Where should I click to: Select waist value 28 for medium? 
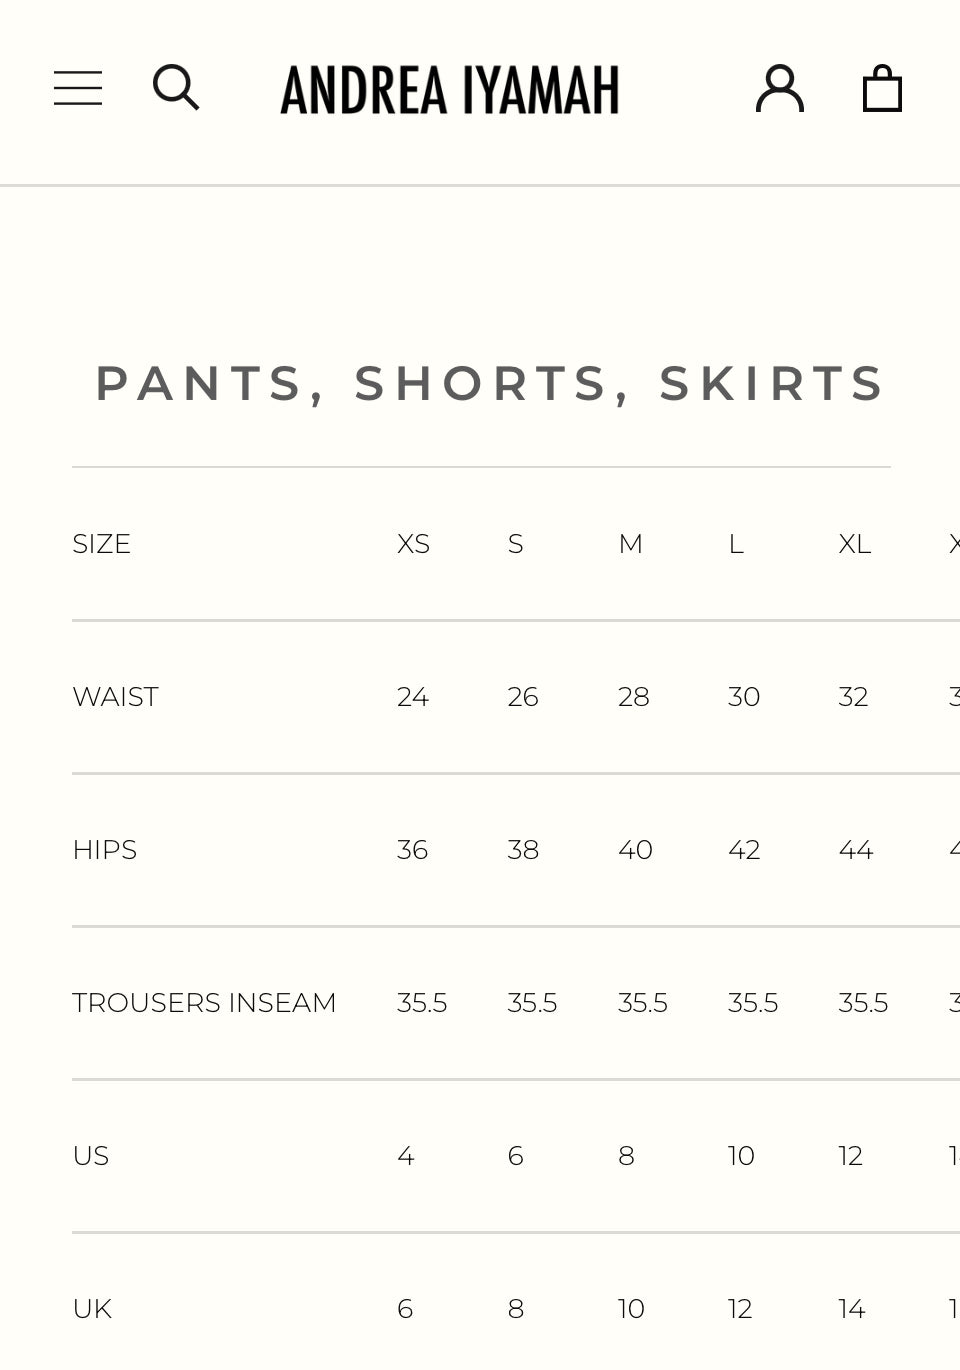(634, 697)
